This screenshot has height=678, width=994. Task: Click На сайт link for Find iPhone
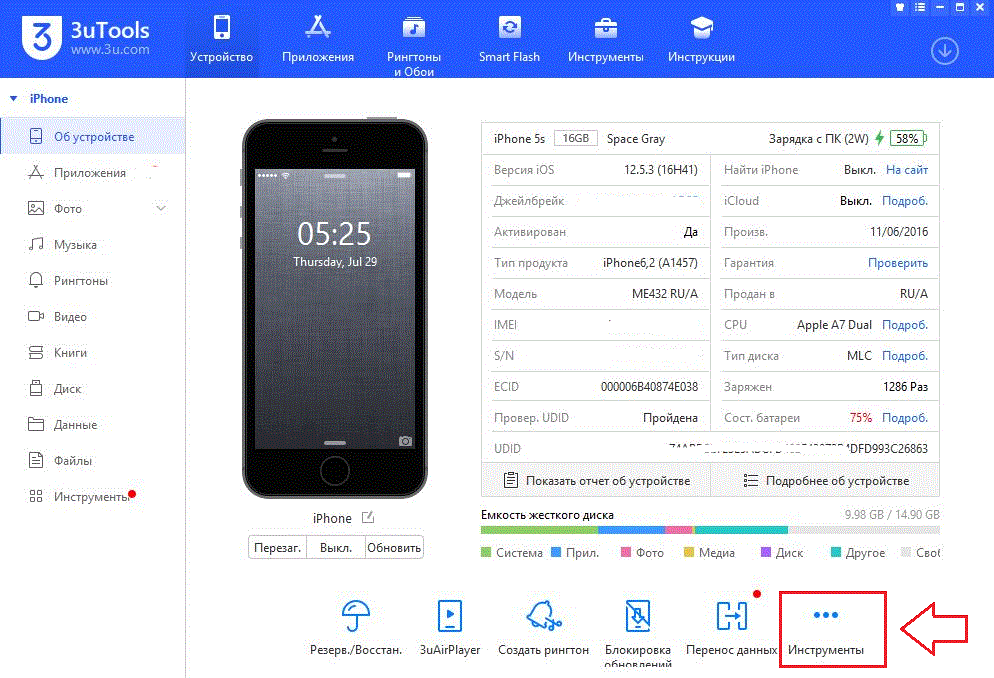(x=907, y=170)
